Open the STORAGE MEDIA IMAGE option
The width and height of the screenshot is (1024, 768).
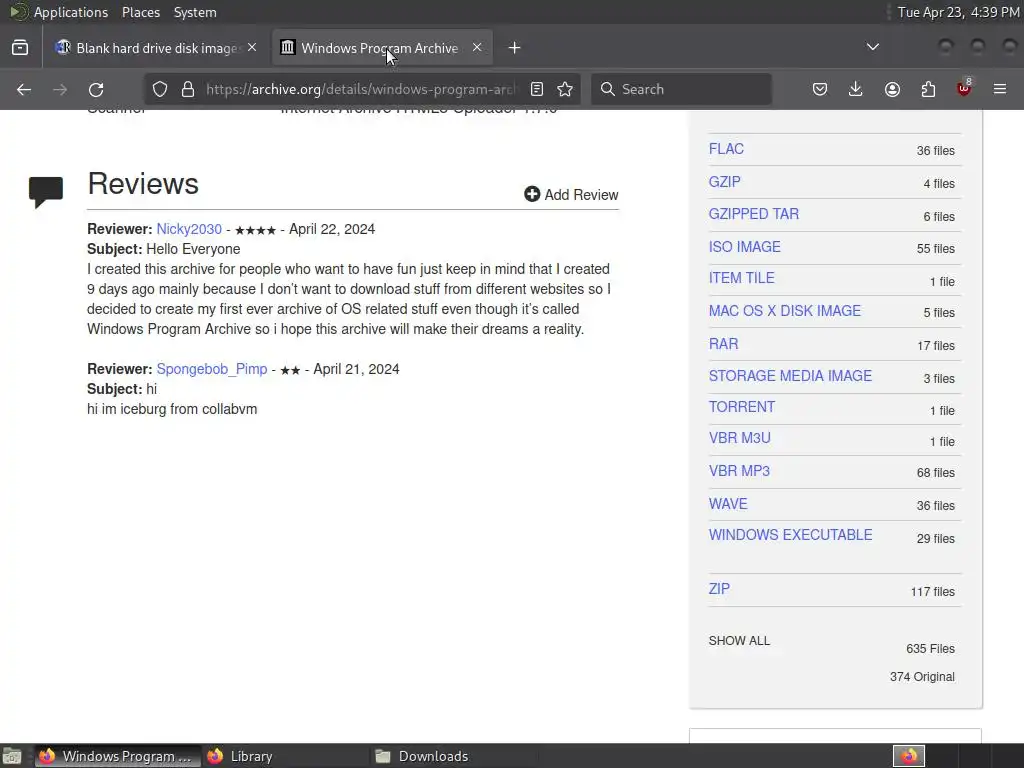[x=790, y=376]
